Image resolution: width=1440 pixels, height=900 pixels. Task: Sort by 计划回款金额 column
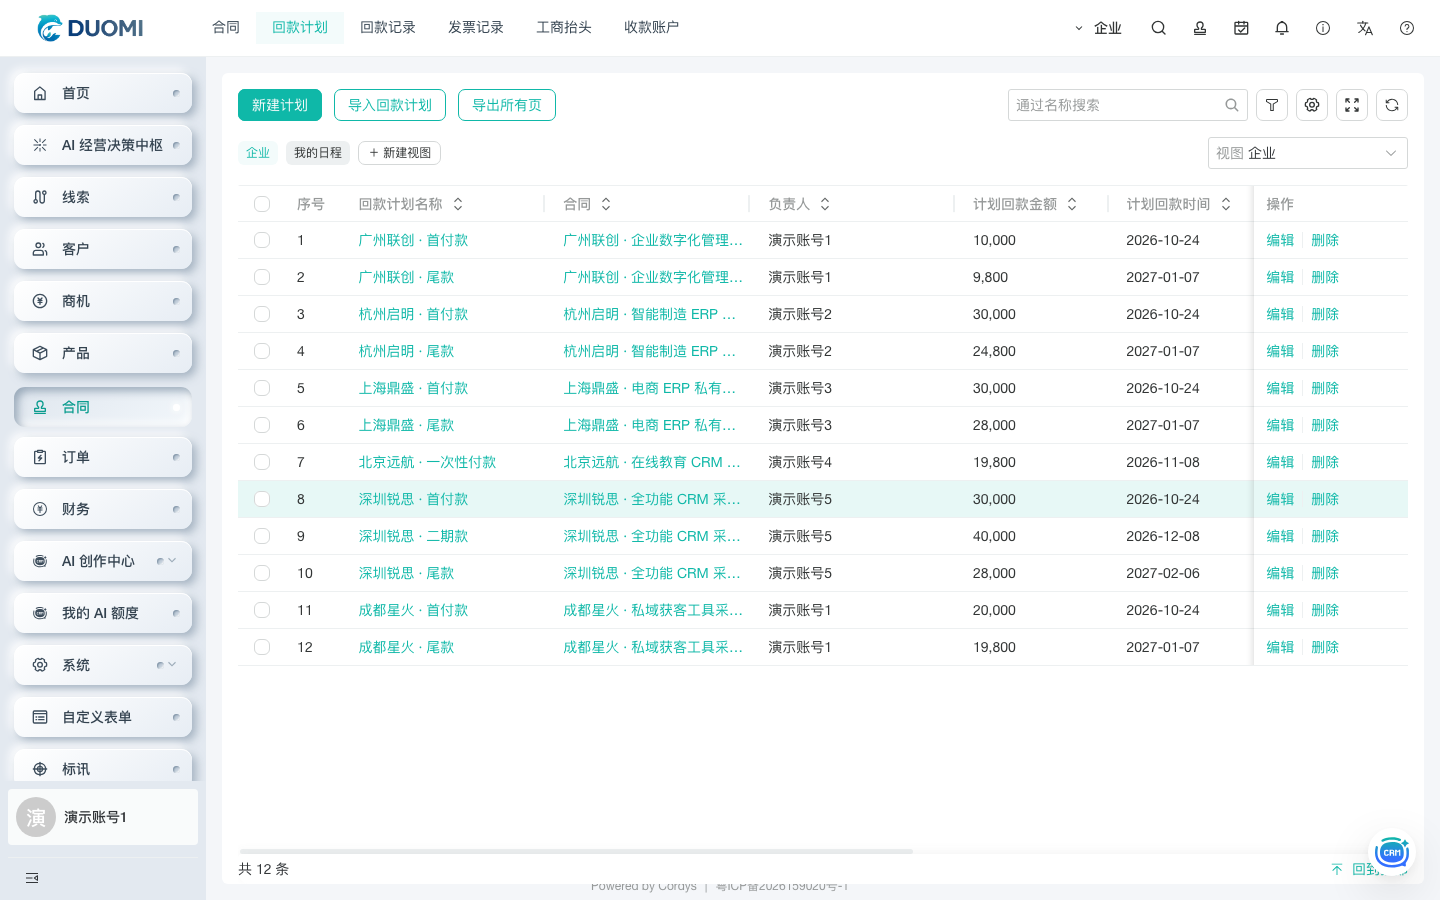point(1072,204)
